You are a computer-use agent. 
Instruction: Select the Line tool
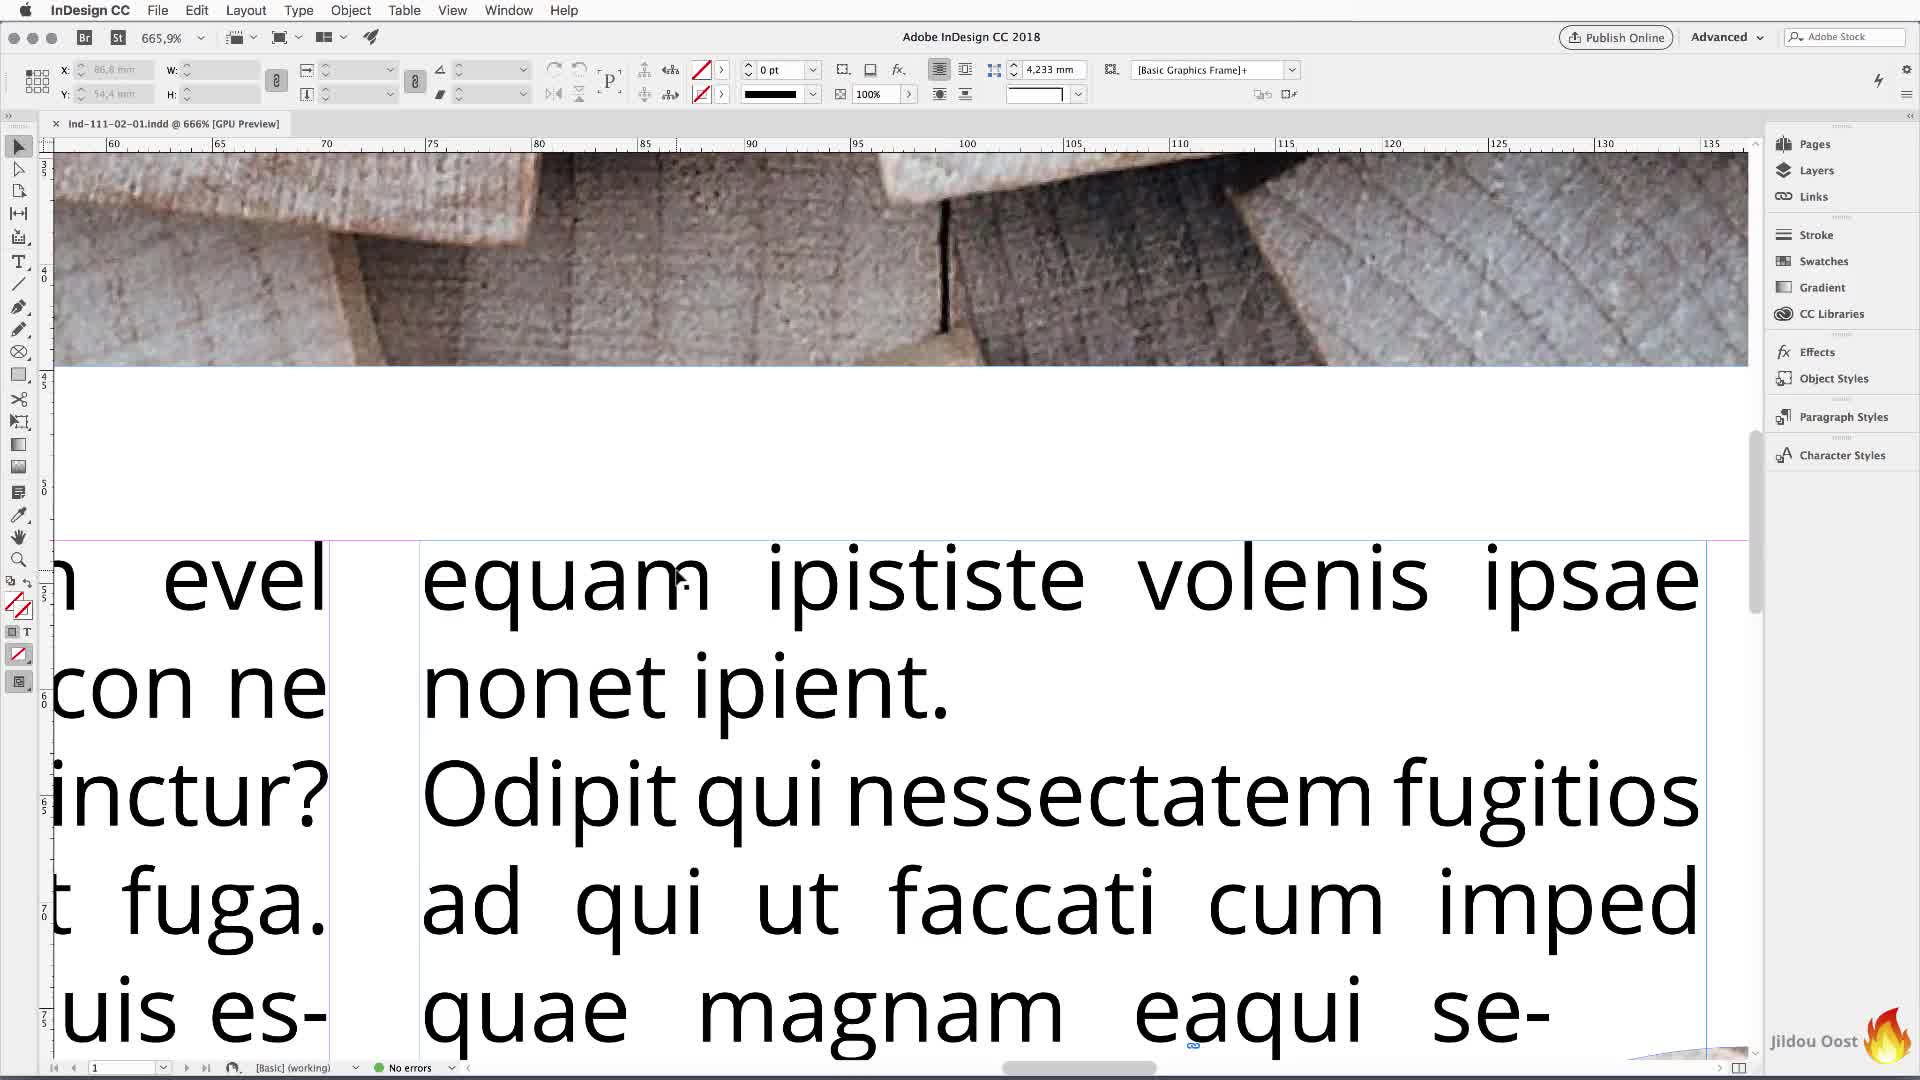[x=18, y=284]
